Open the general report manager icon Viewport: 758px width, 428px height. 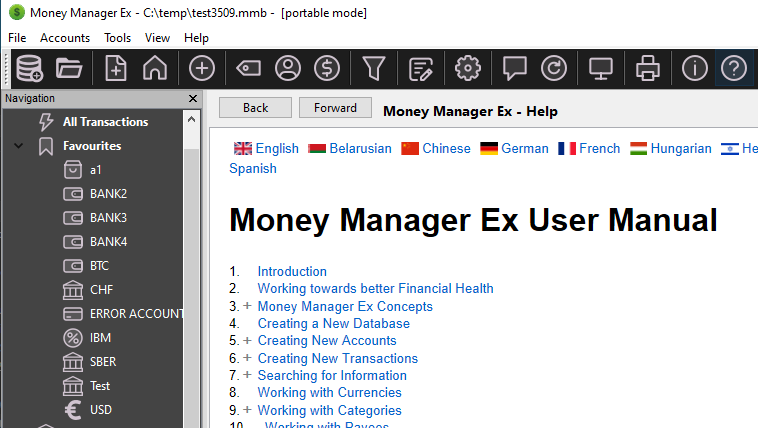click(x=421, y=68)
